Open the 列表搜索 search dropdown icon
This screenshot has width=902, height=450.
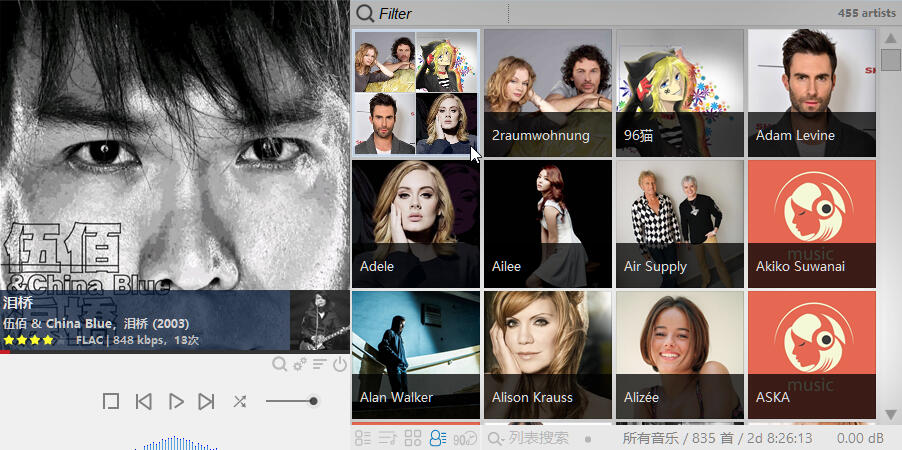496,439
